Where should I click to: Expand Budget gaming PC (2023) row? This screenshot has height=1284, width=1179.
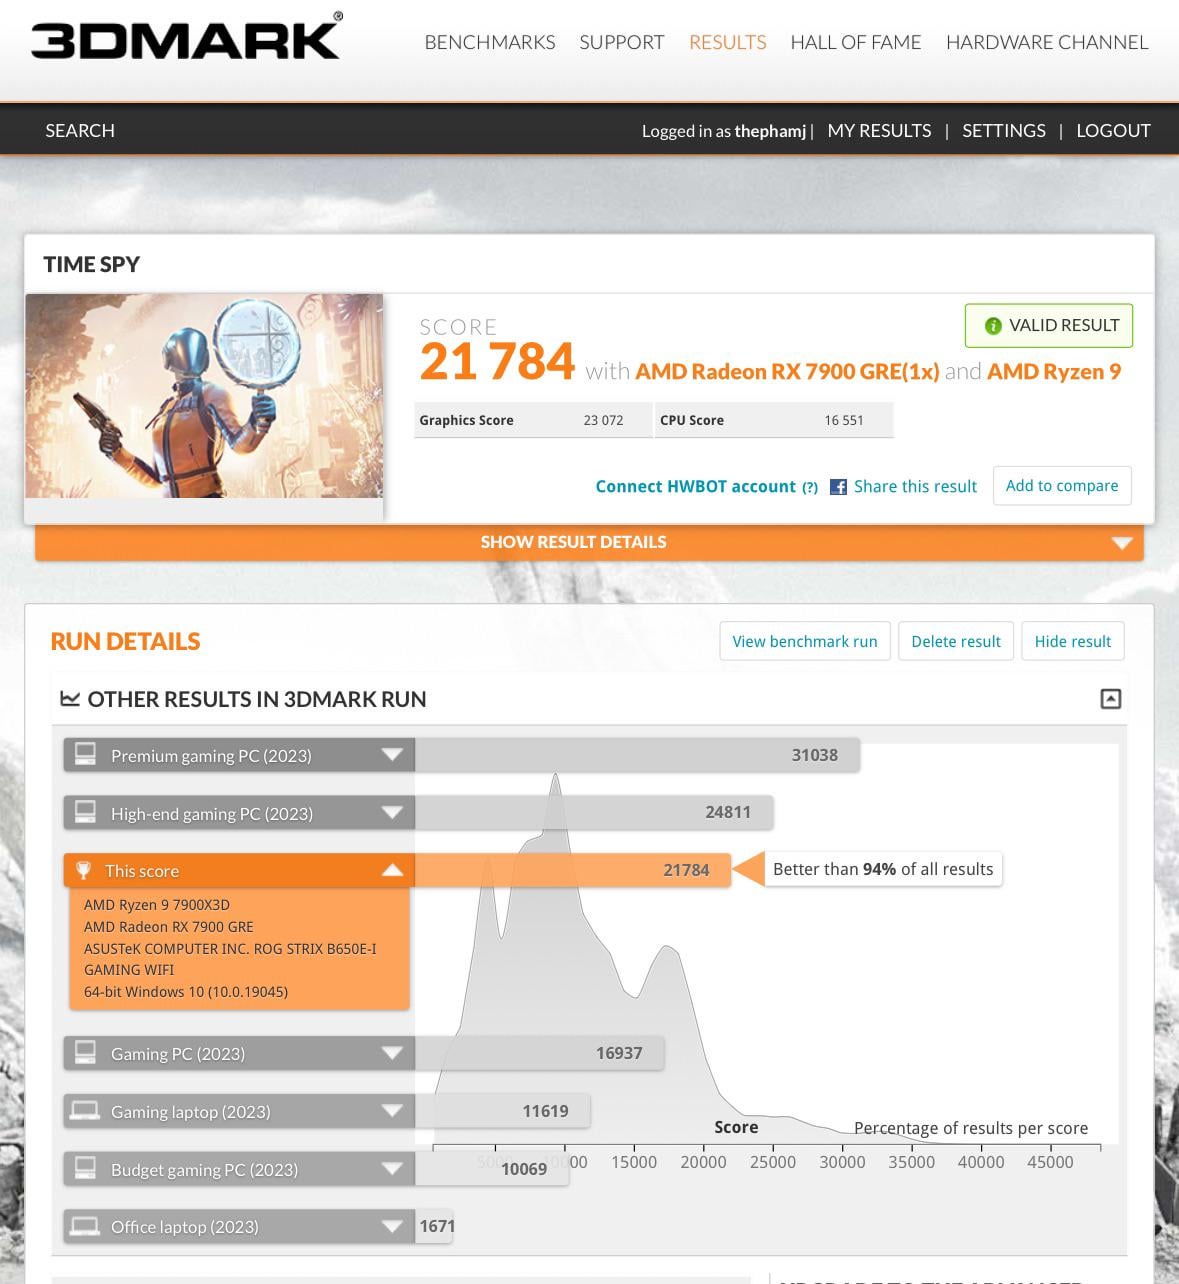[x=239, y=1169]
